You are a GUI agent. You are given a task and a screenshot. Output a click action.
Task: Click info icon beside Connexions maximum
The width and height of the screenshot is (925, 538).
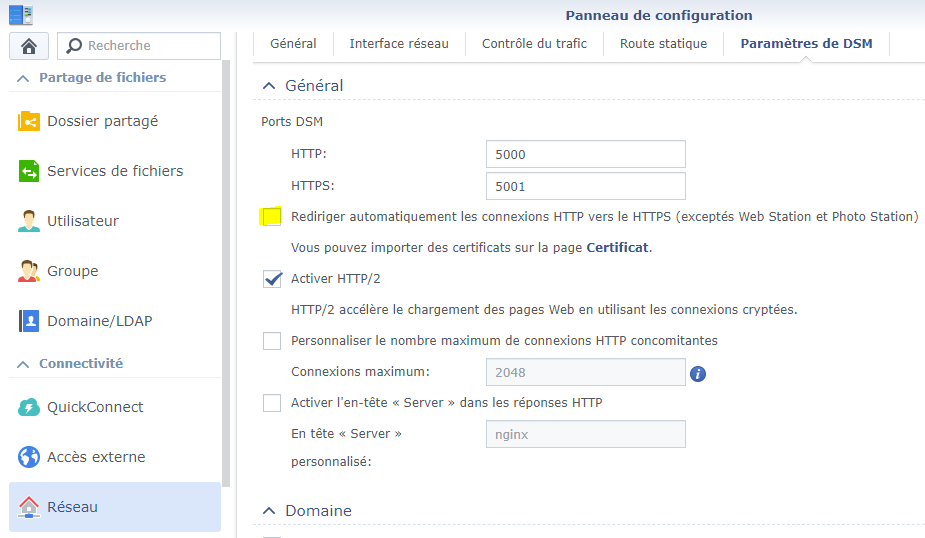[x=698, y=373]
